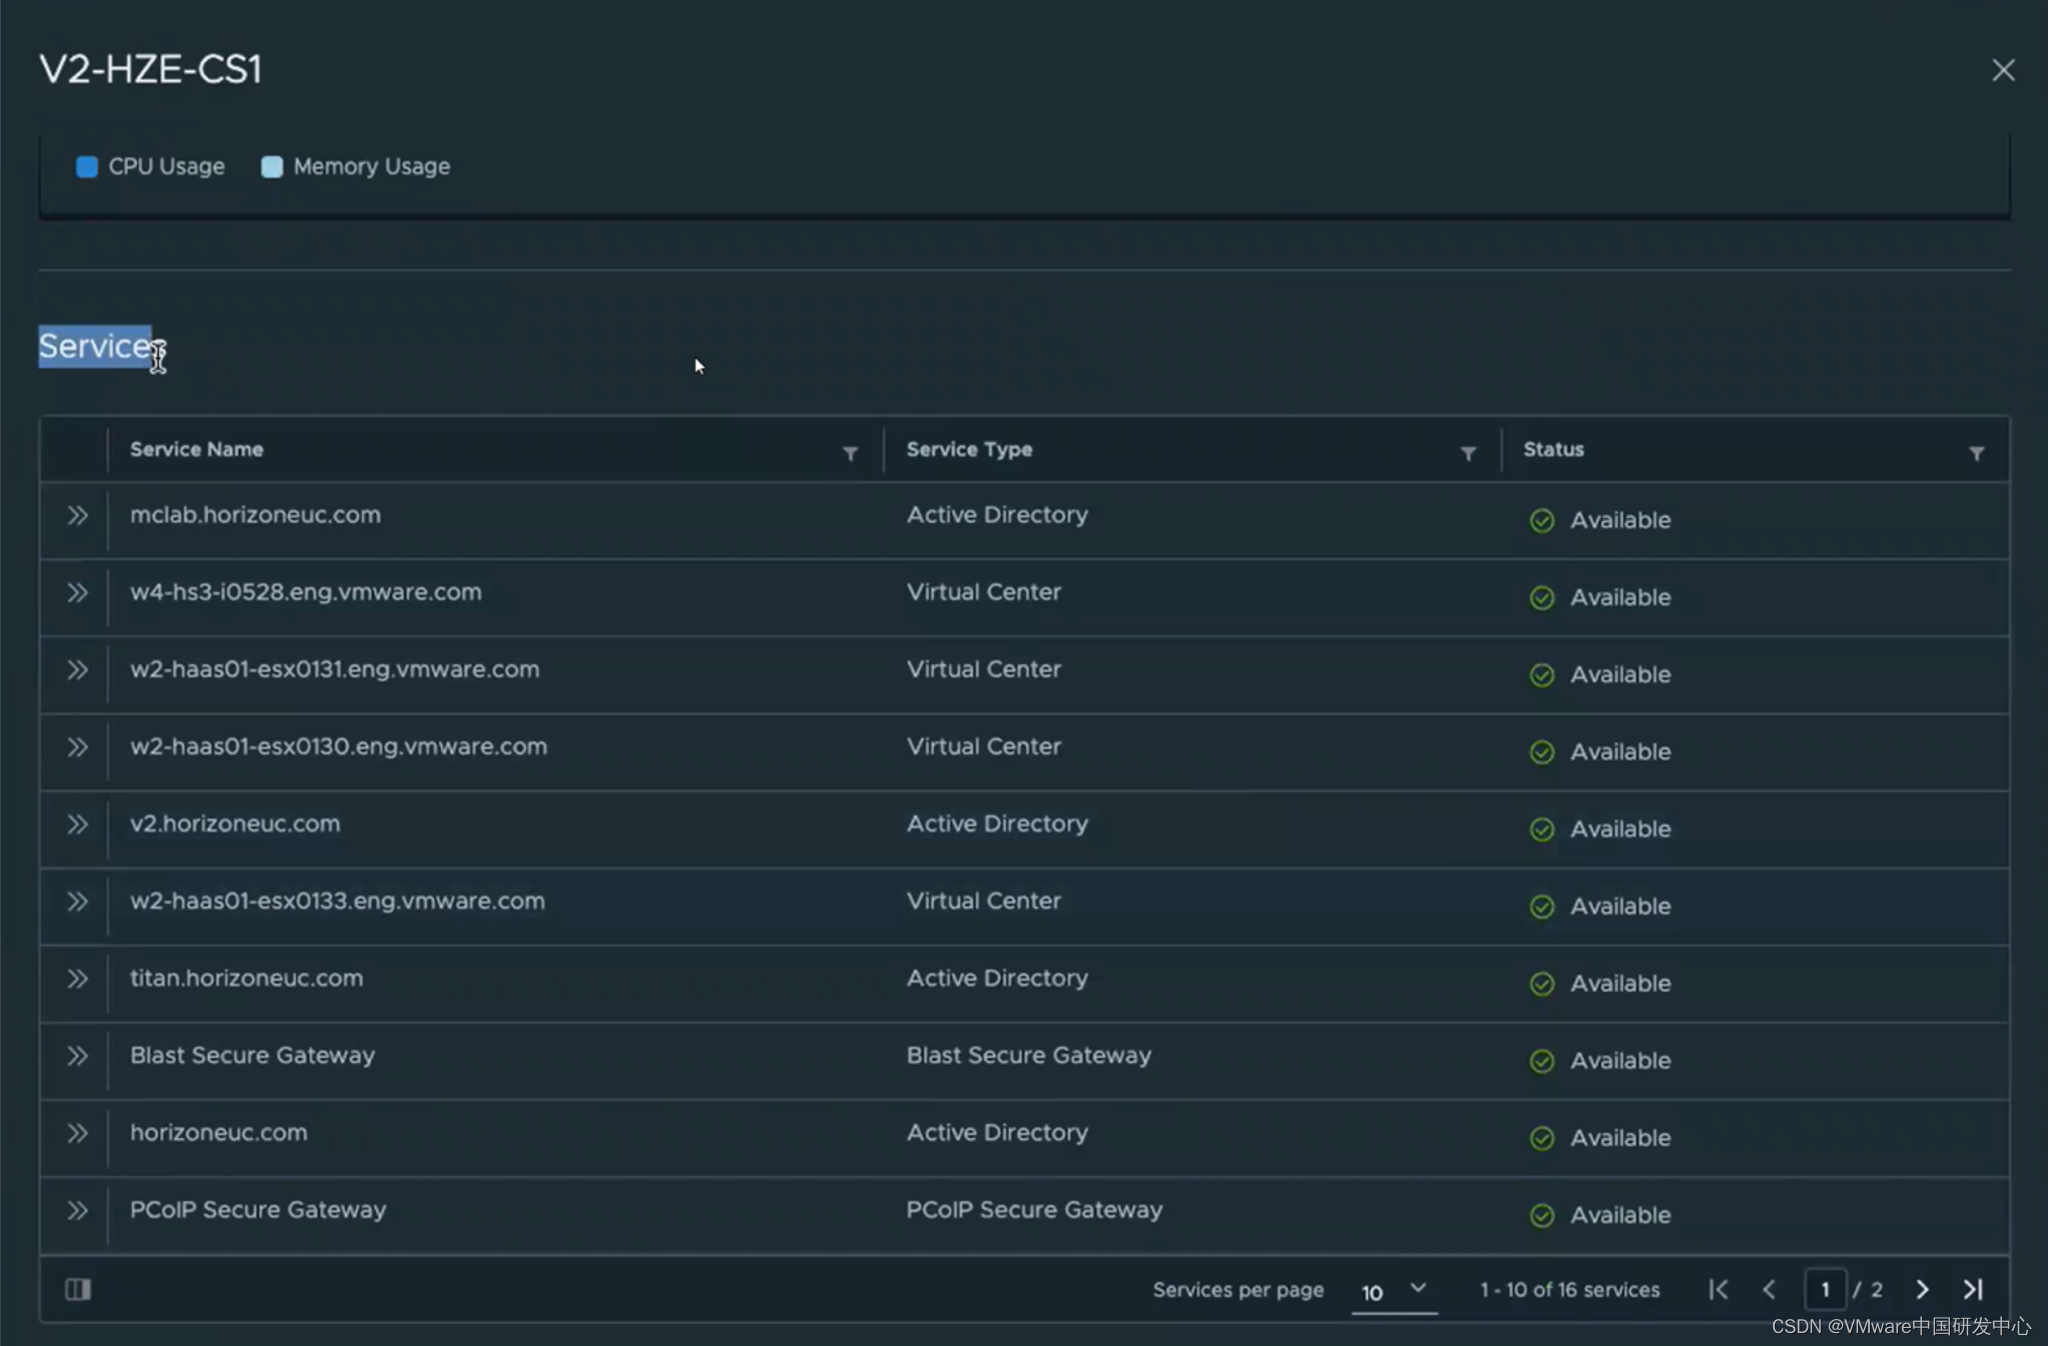Expand details for horizoneuc.com row

click(x=77, y=1133)
